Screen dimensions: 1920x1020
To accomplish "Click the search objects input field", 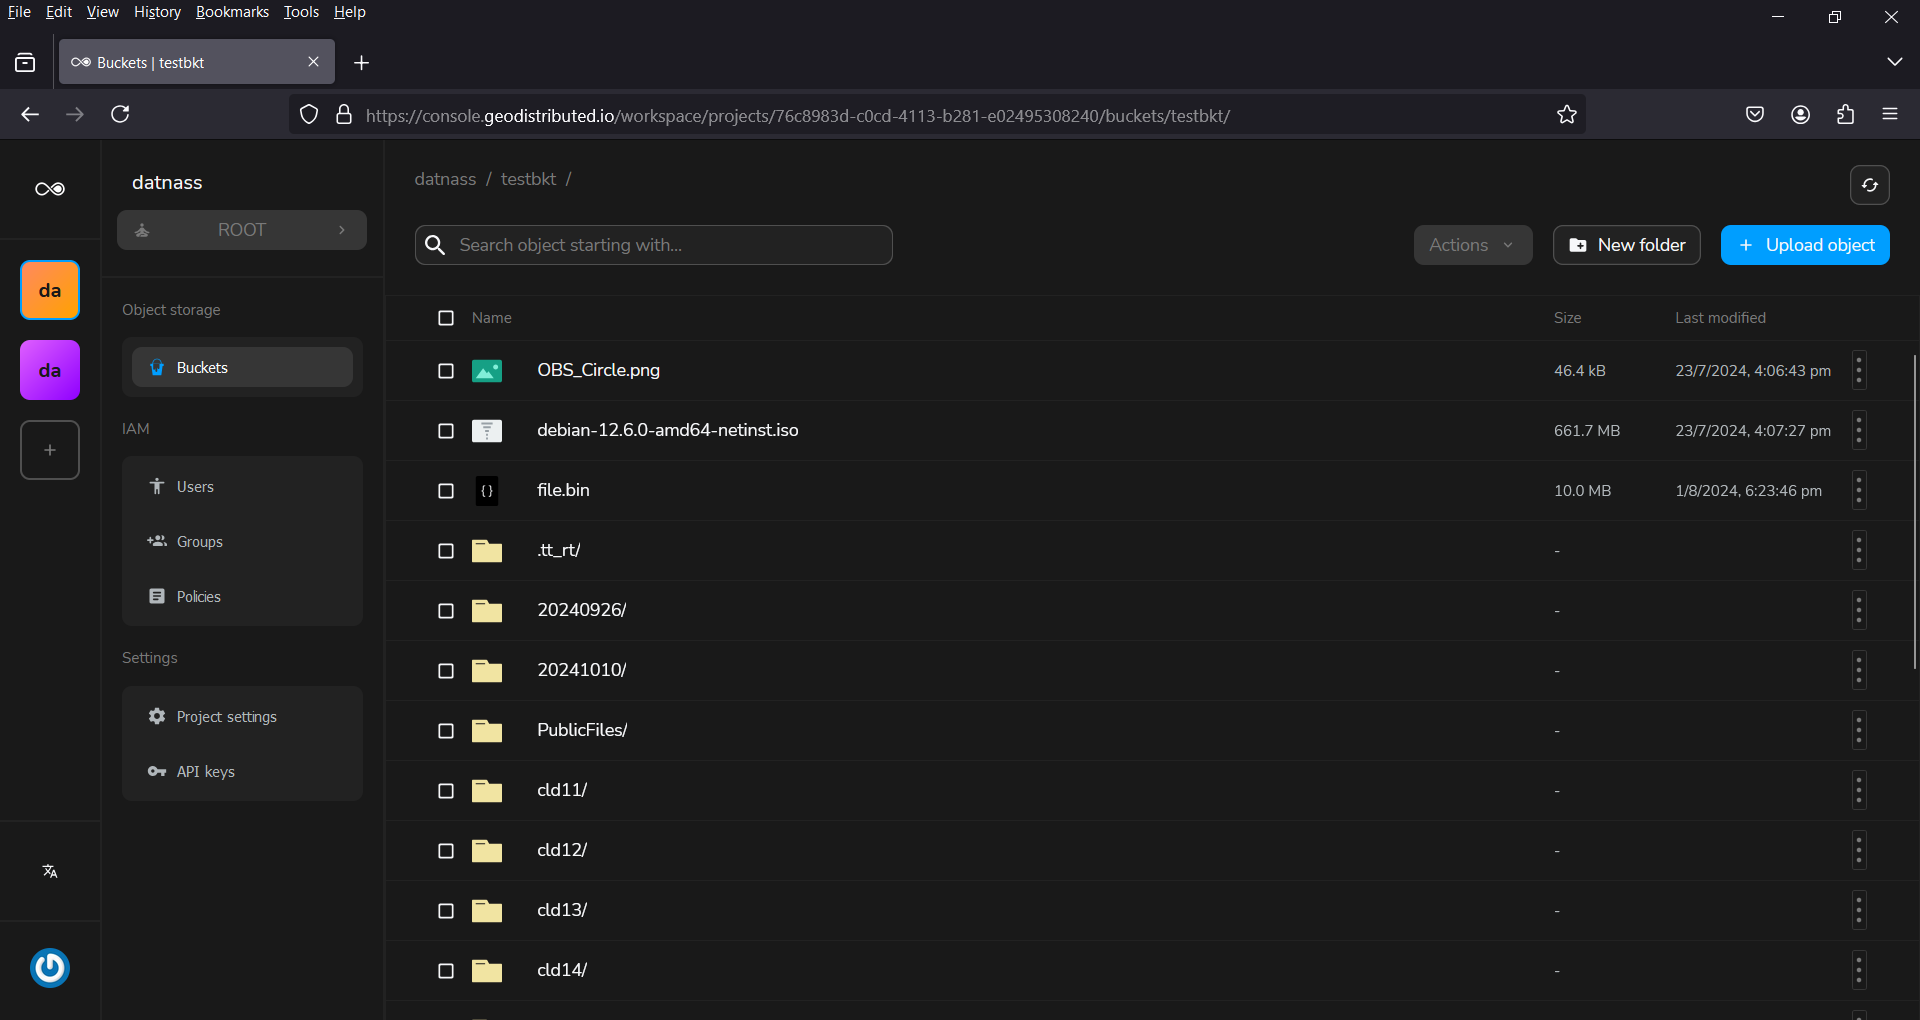I will [x=654, y=245].
